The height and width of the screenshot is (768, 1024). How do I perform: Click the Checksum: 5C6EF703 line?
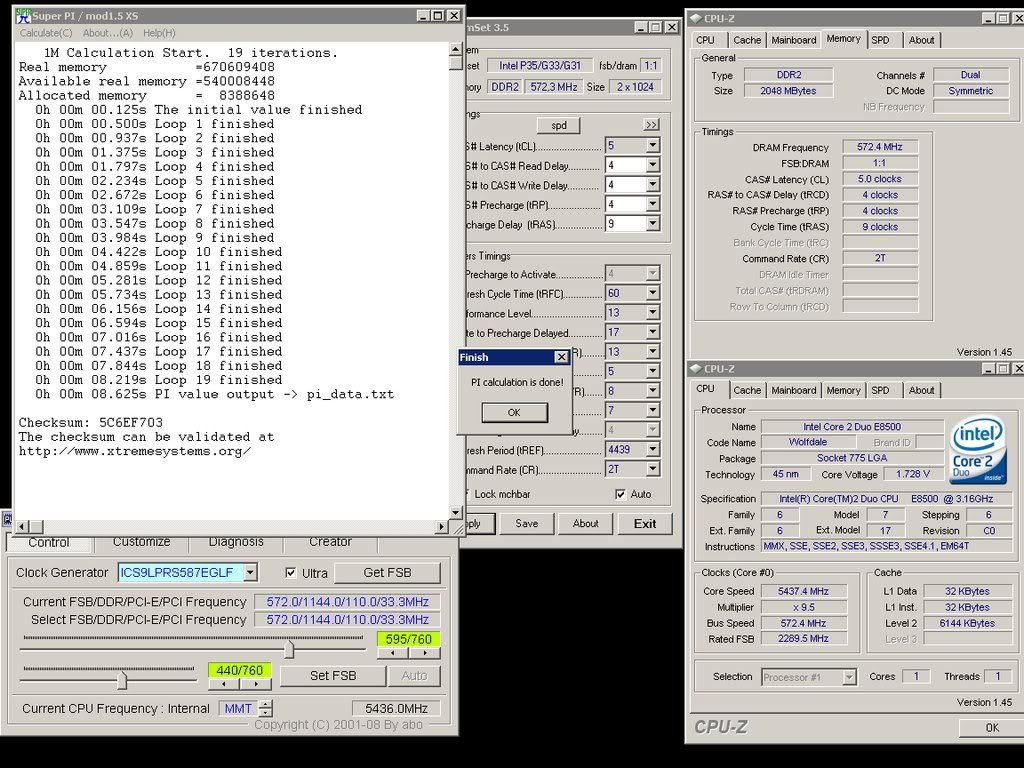pyautogui.click(x=91, y=423)
